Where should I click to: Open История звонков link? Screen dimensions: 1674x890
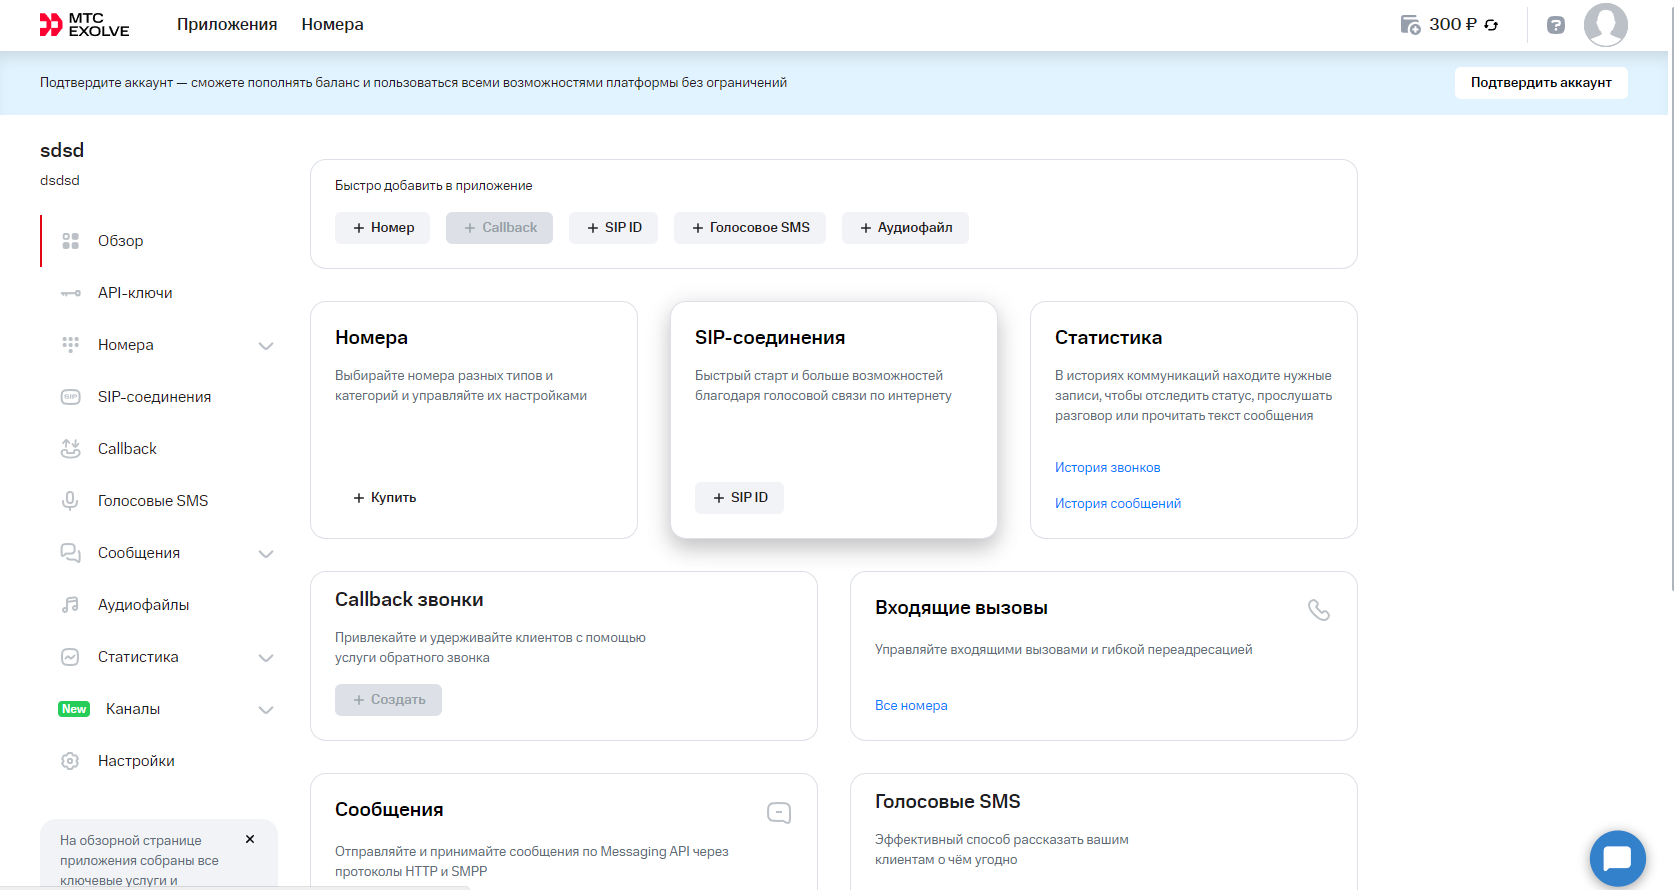[x=1108, y=468]
